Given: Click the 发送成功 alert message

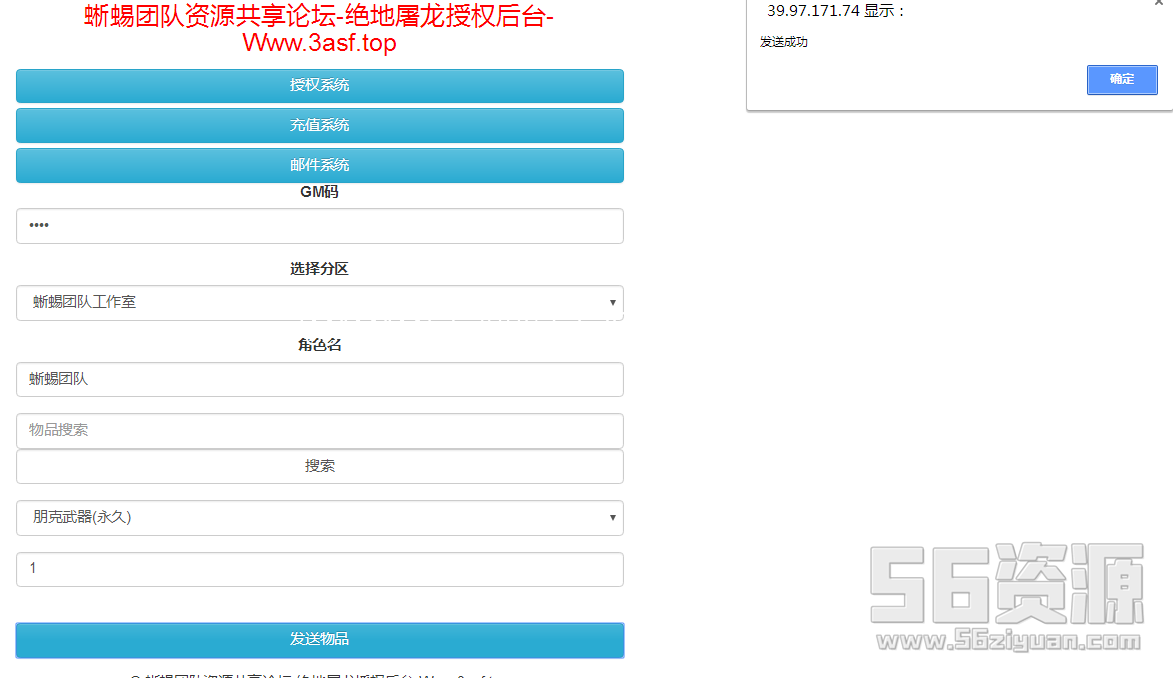Looking at the screenshot, I should [x=784, y=42].
